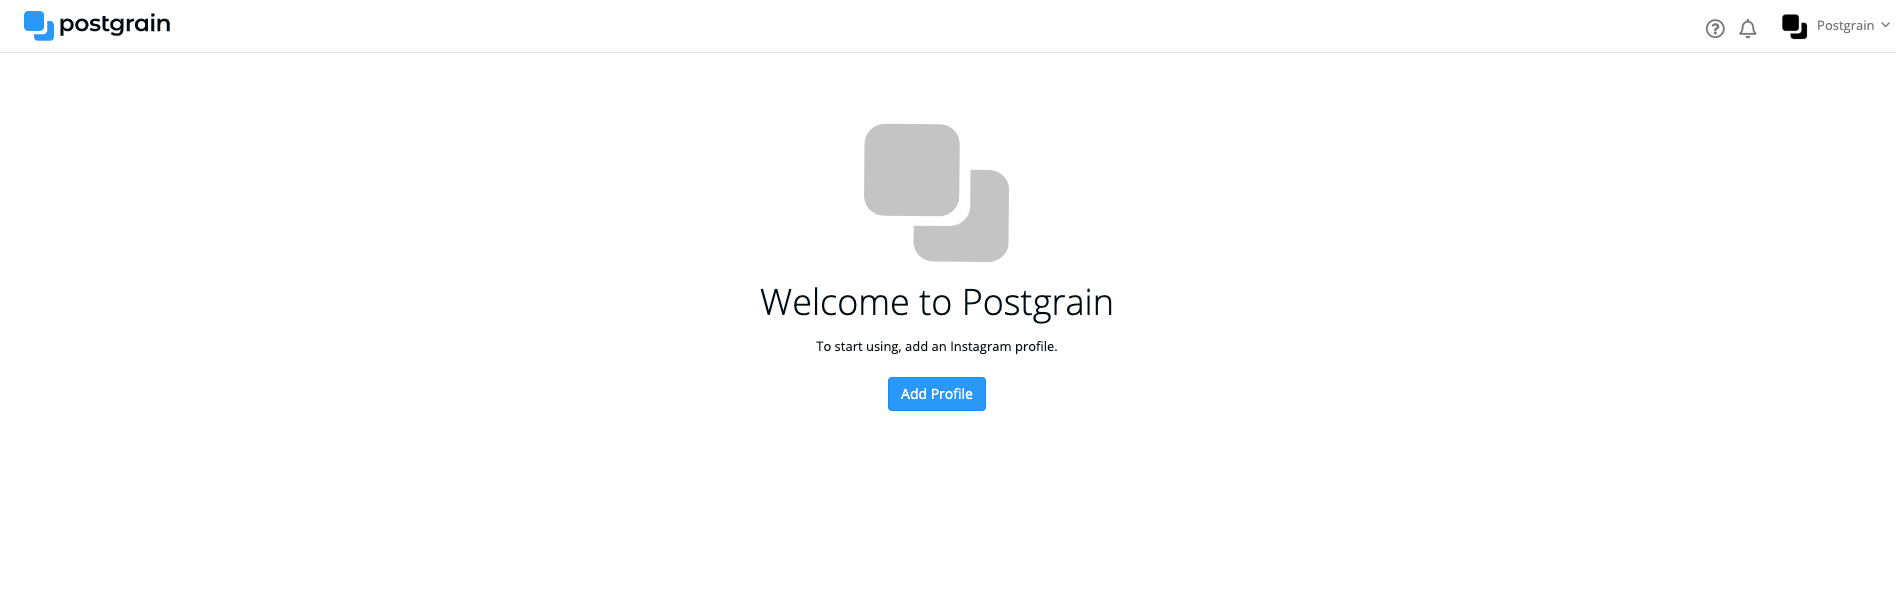This screenshot has height=609, width=1896.
Task: Expand the Postgrain account dropdown chevron
Action: click(1885, 26)
